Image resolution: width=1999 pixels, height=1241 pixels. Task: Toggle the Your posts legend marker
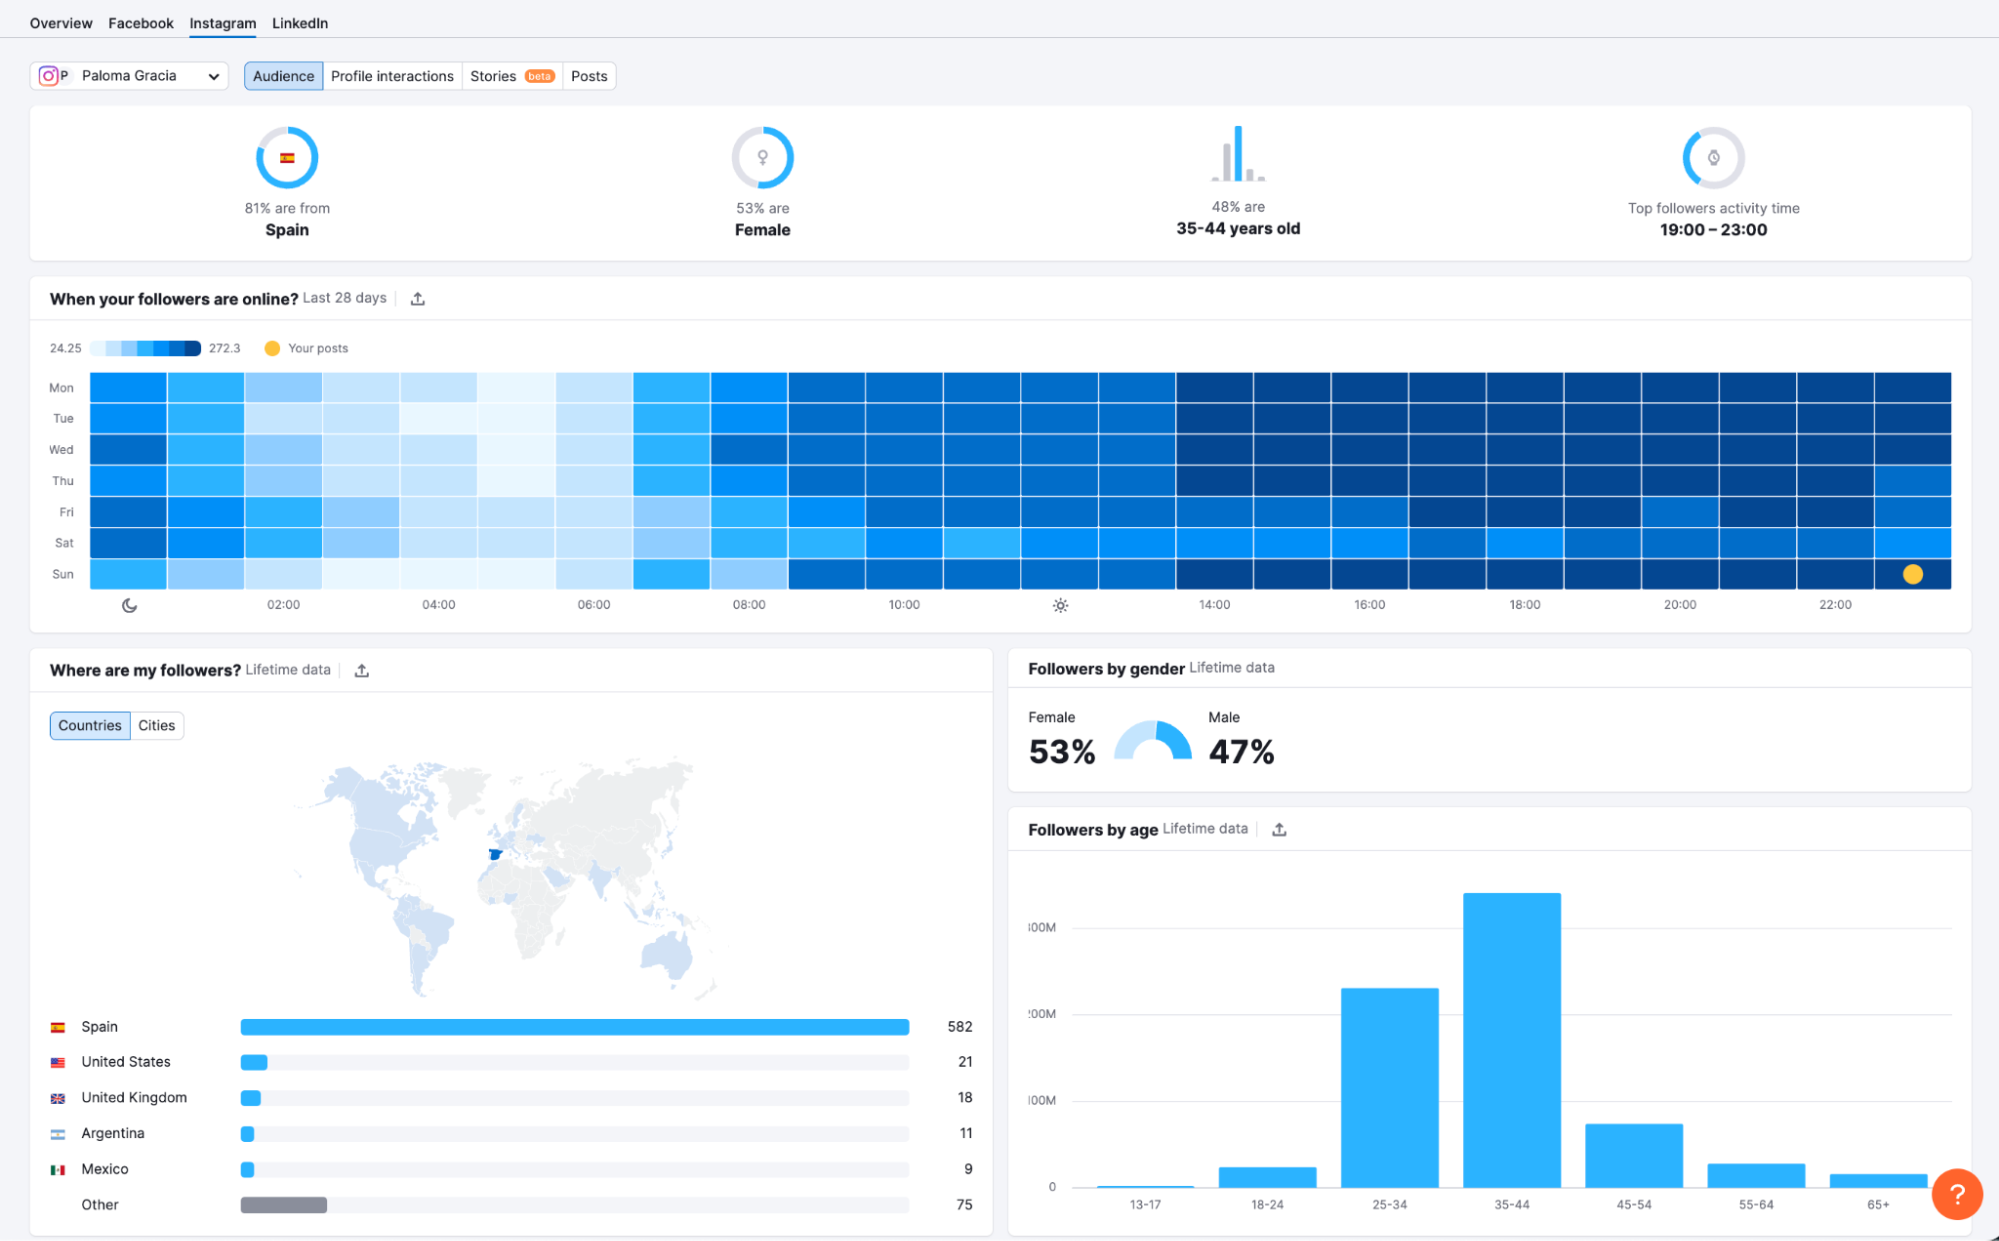(x=272, y=348)
